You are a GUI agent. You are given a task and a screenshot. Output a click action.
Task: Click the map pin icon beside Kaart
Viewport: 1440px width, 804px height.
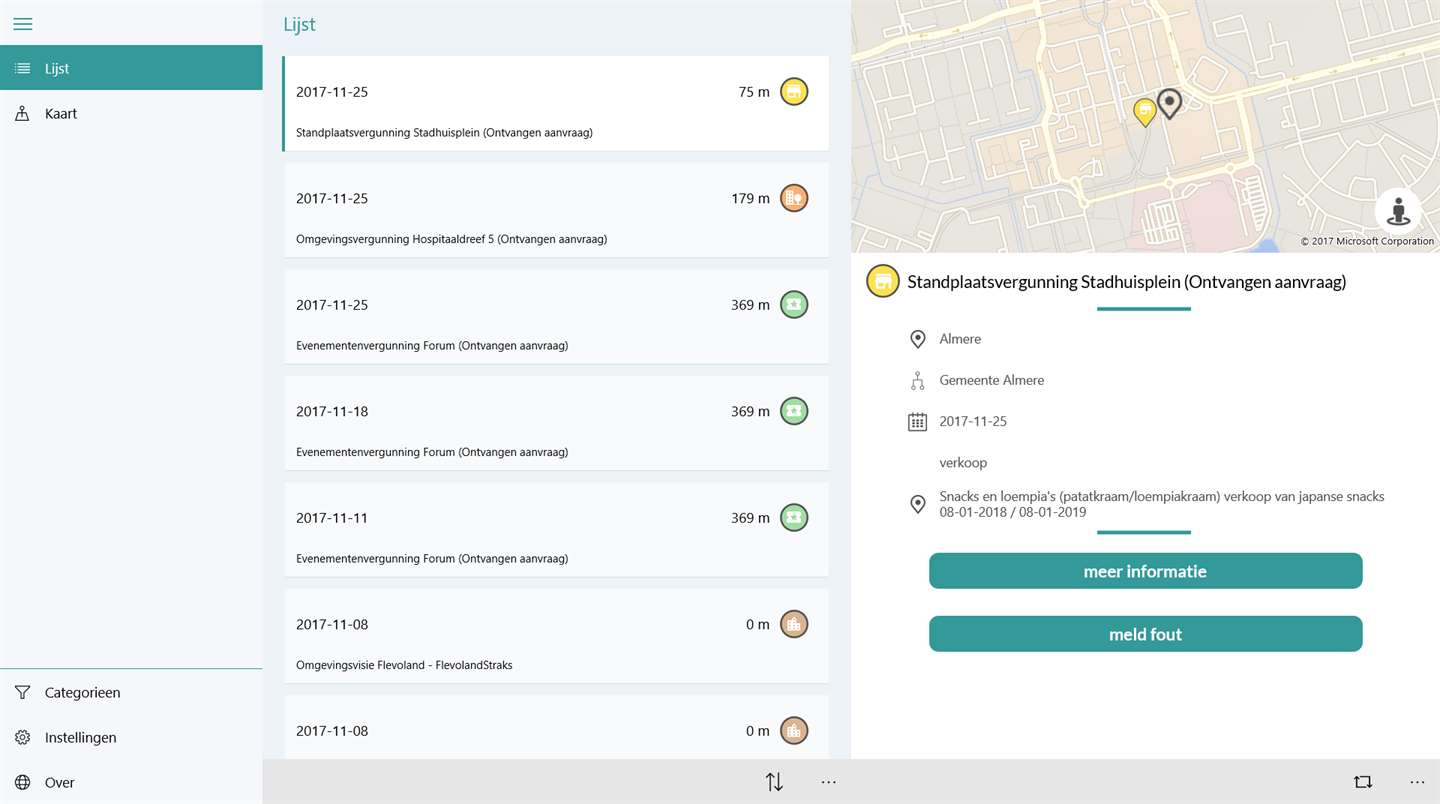(22, 114)
